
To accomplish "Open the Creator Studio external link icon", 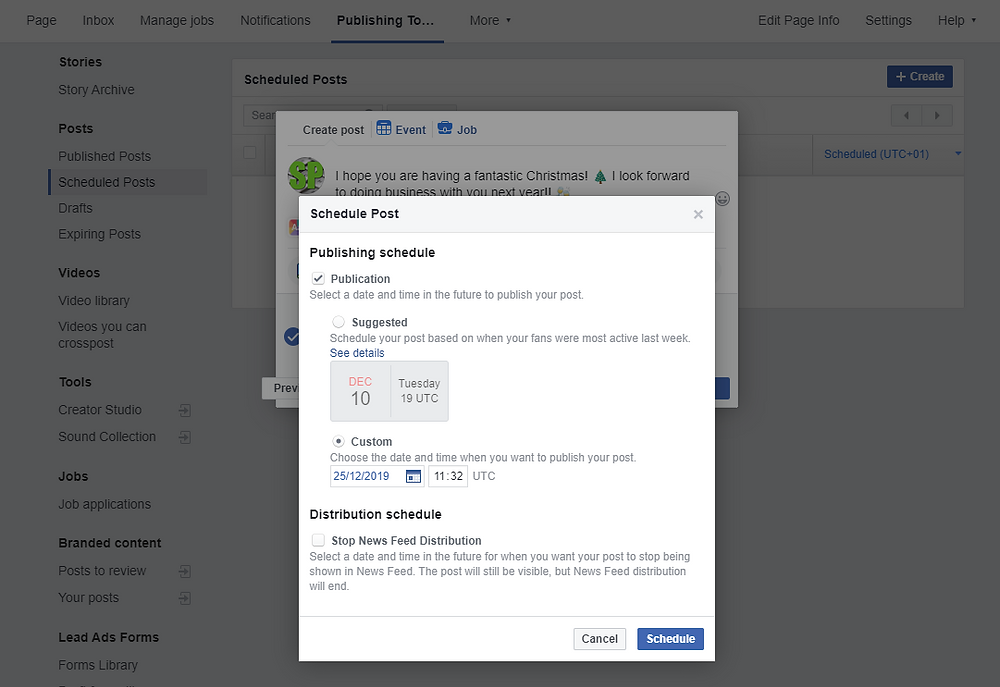I will click(185, 410).
